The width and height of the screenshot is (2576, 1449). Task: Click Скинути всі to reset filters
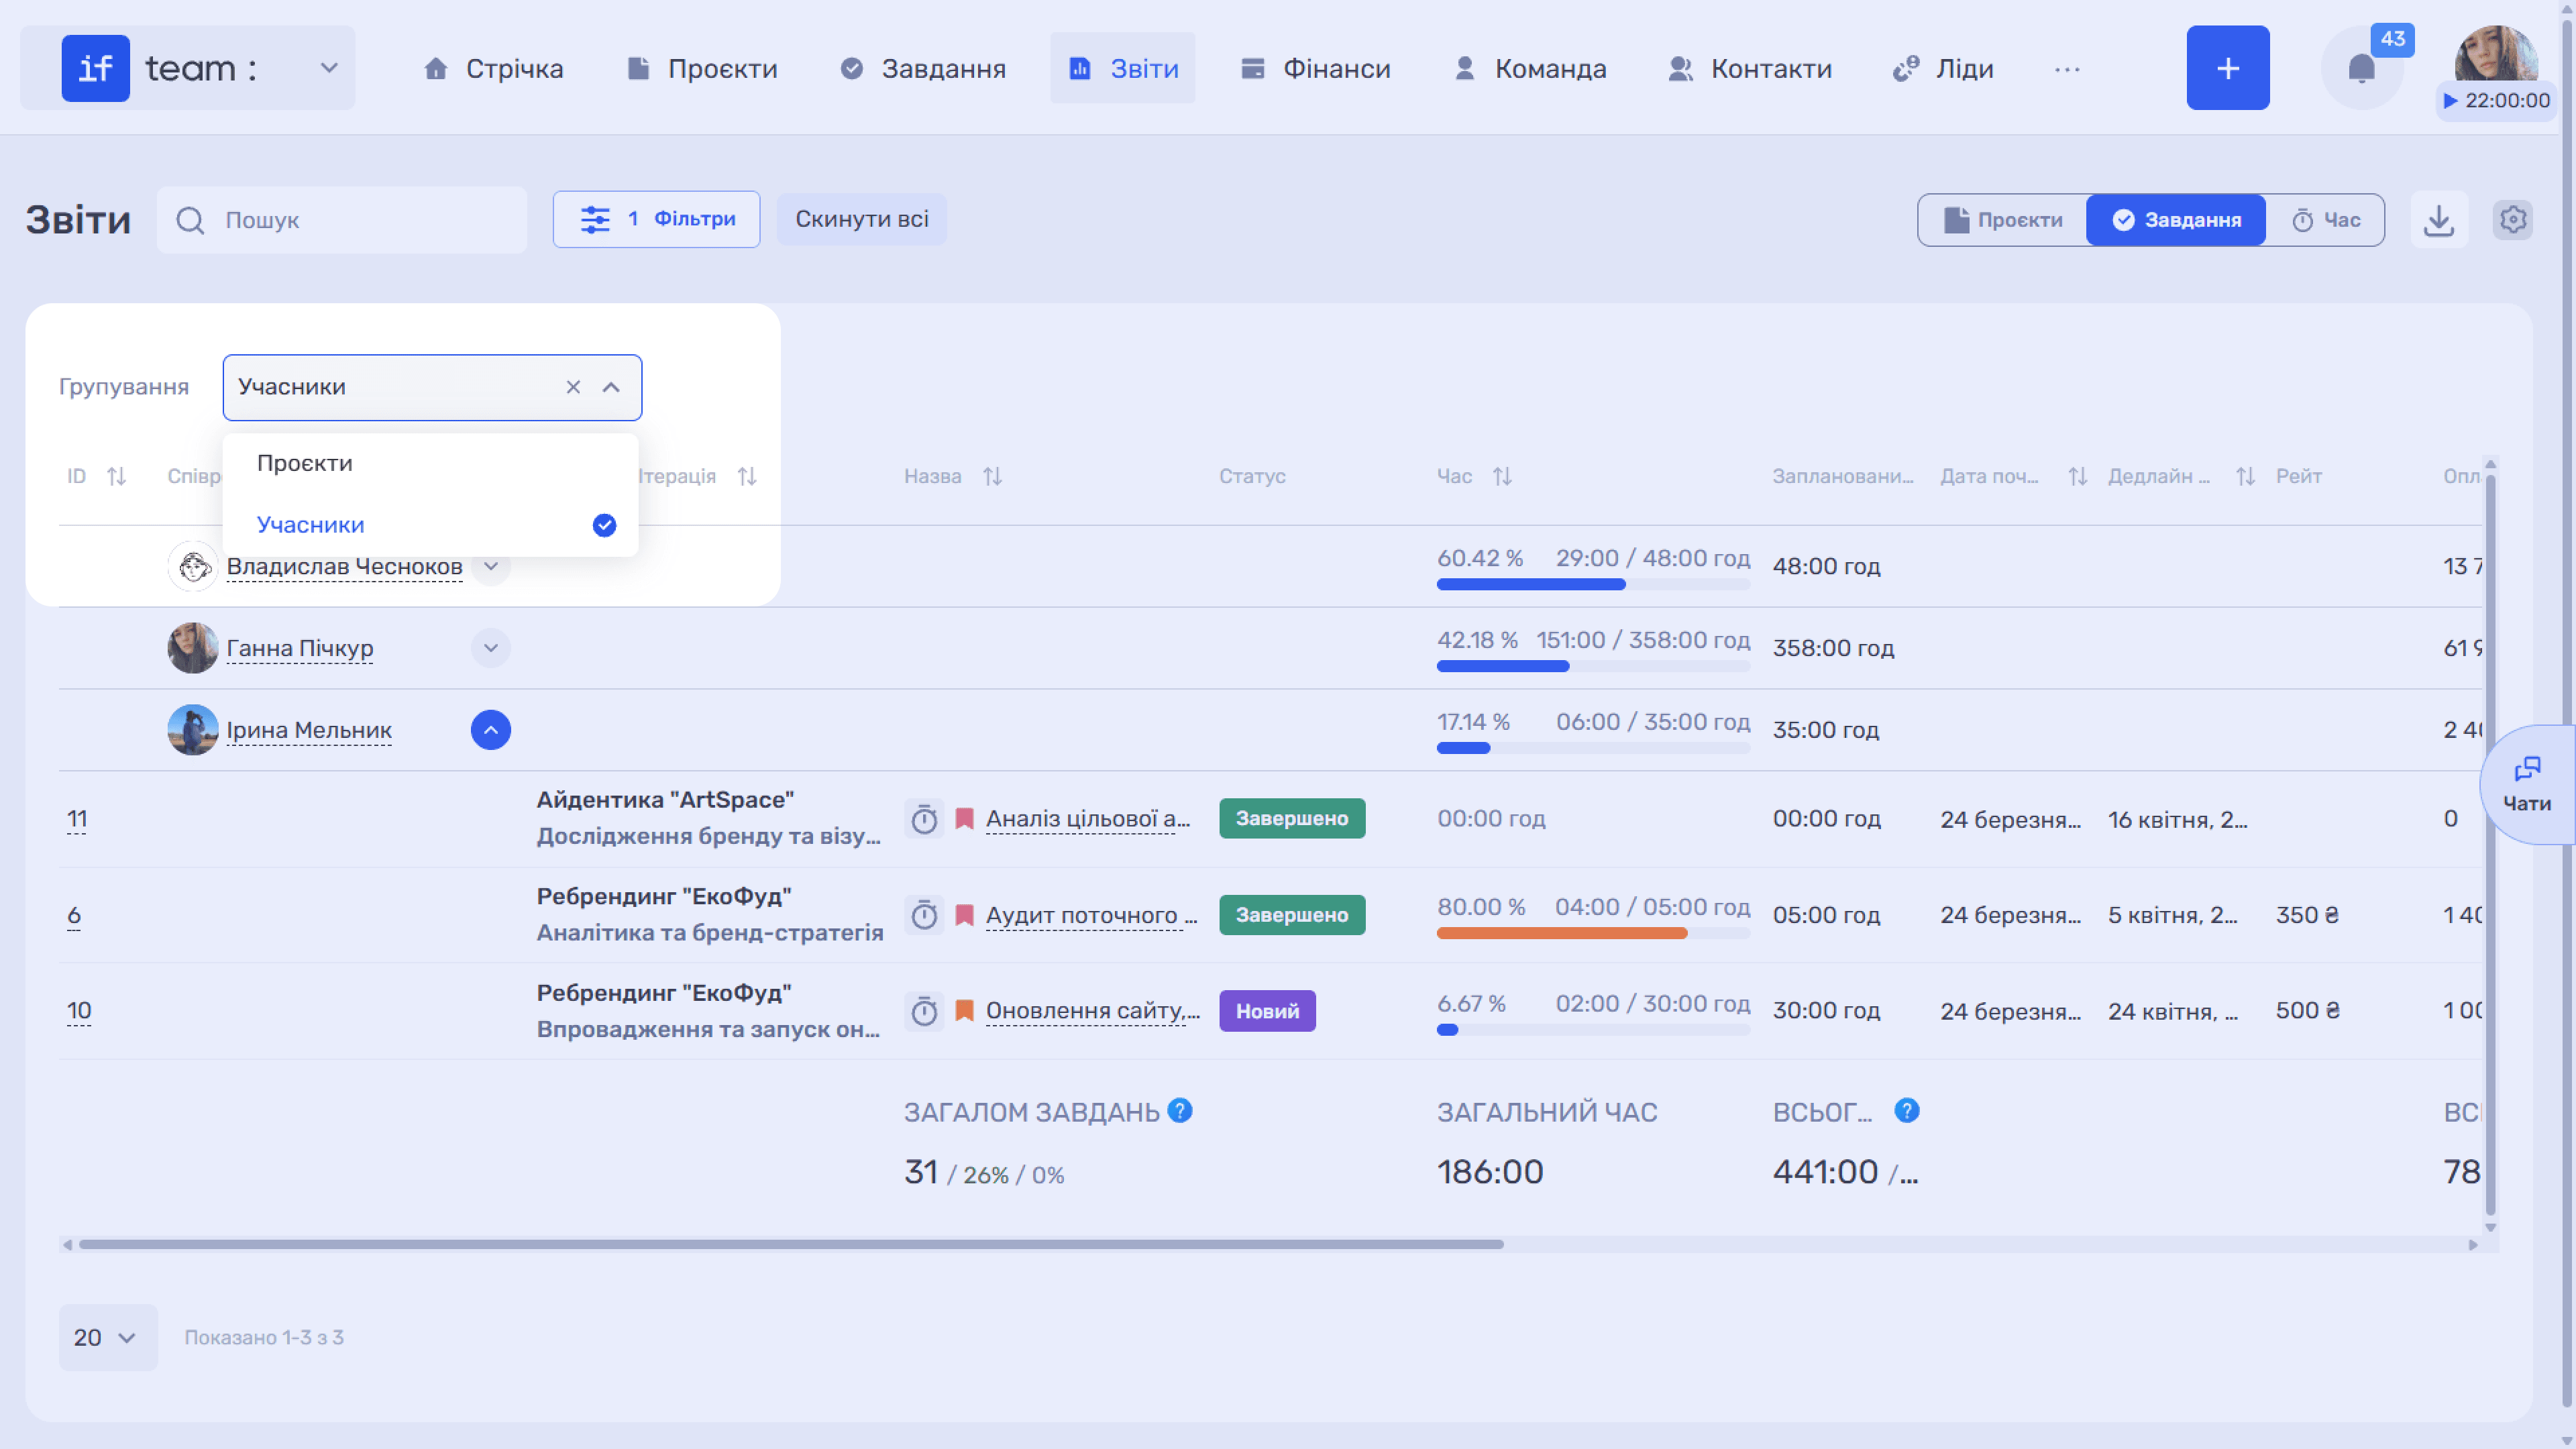(x=861, y=219)
